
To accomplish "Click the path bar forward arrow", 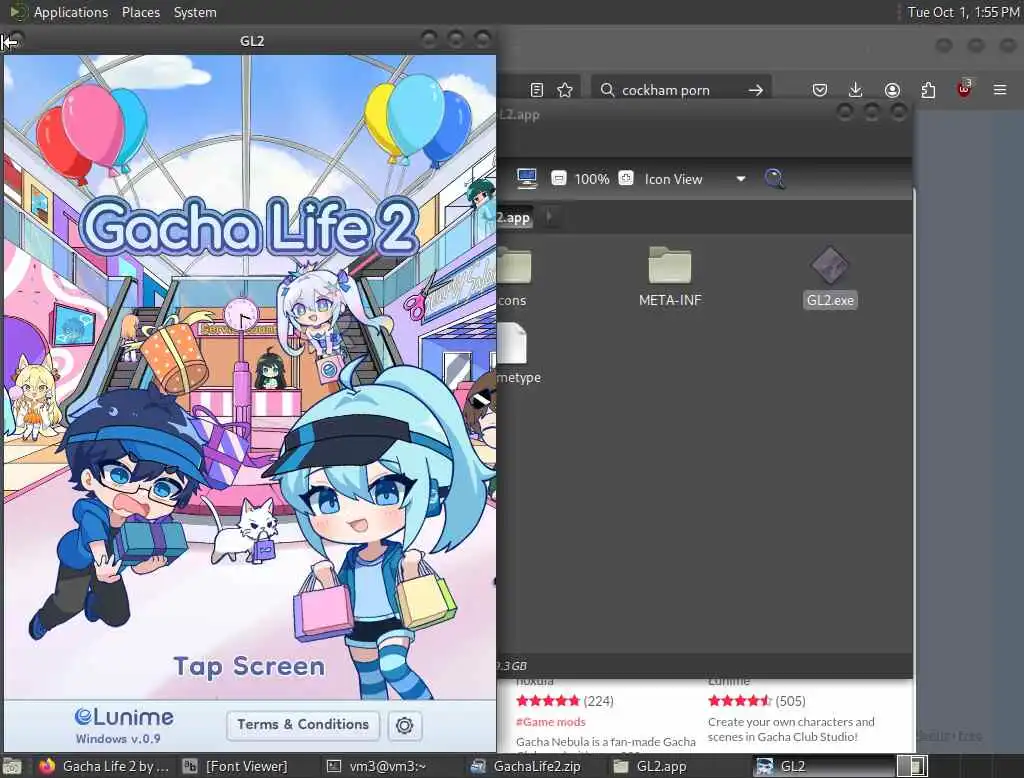I will click(x=549, y=216).
